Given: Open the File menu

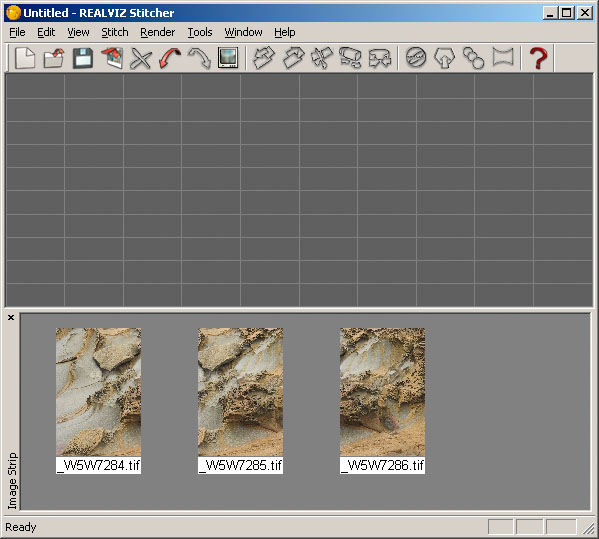Looking at the screenshot, I should tap(17, 32).
